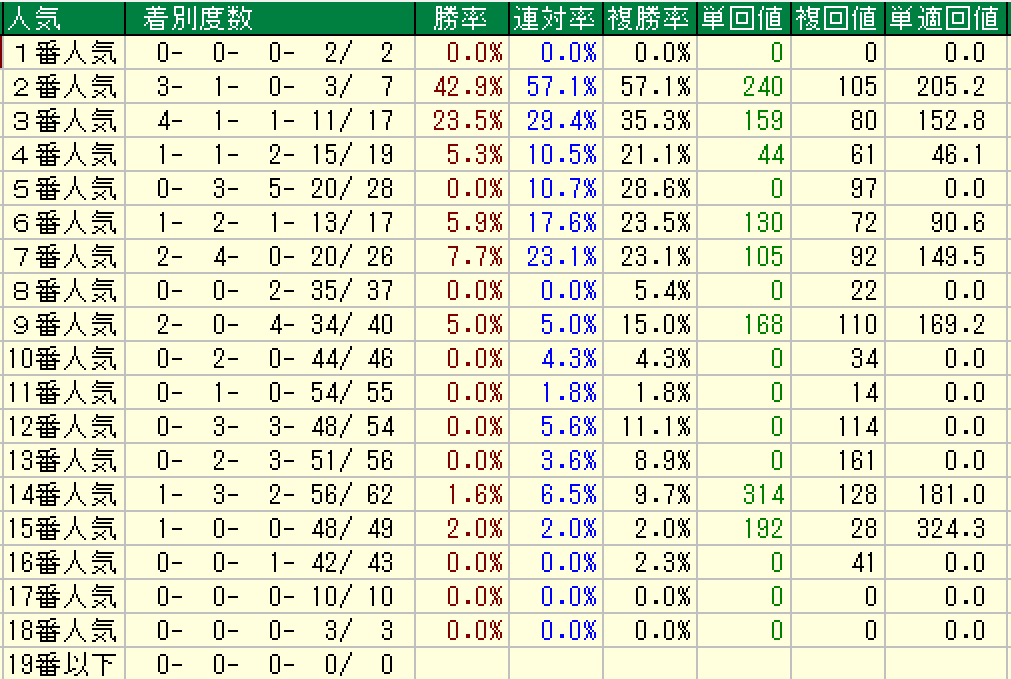The height and width of the screenshot is (679, 1011).
Task: Select the 5番人気 row label
Action: tap(64, 189)
